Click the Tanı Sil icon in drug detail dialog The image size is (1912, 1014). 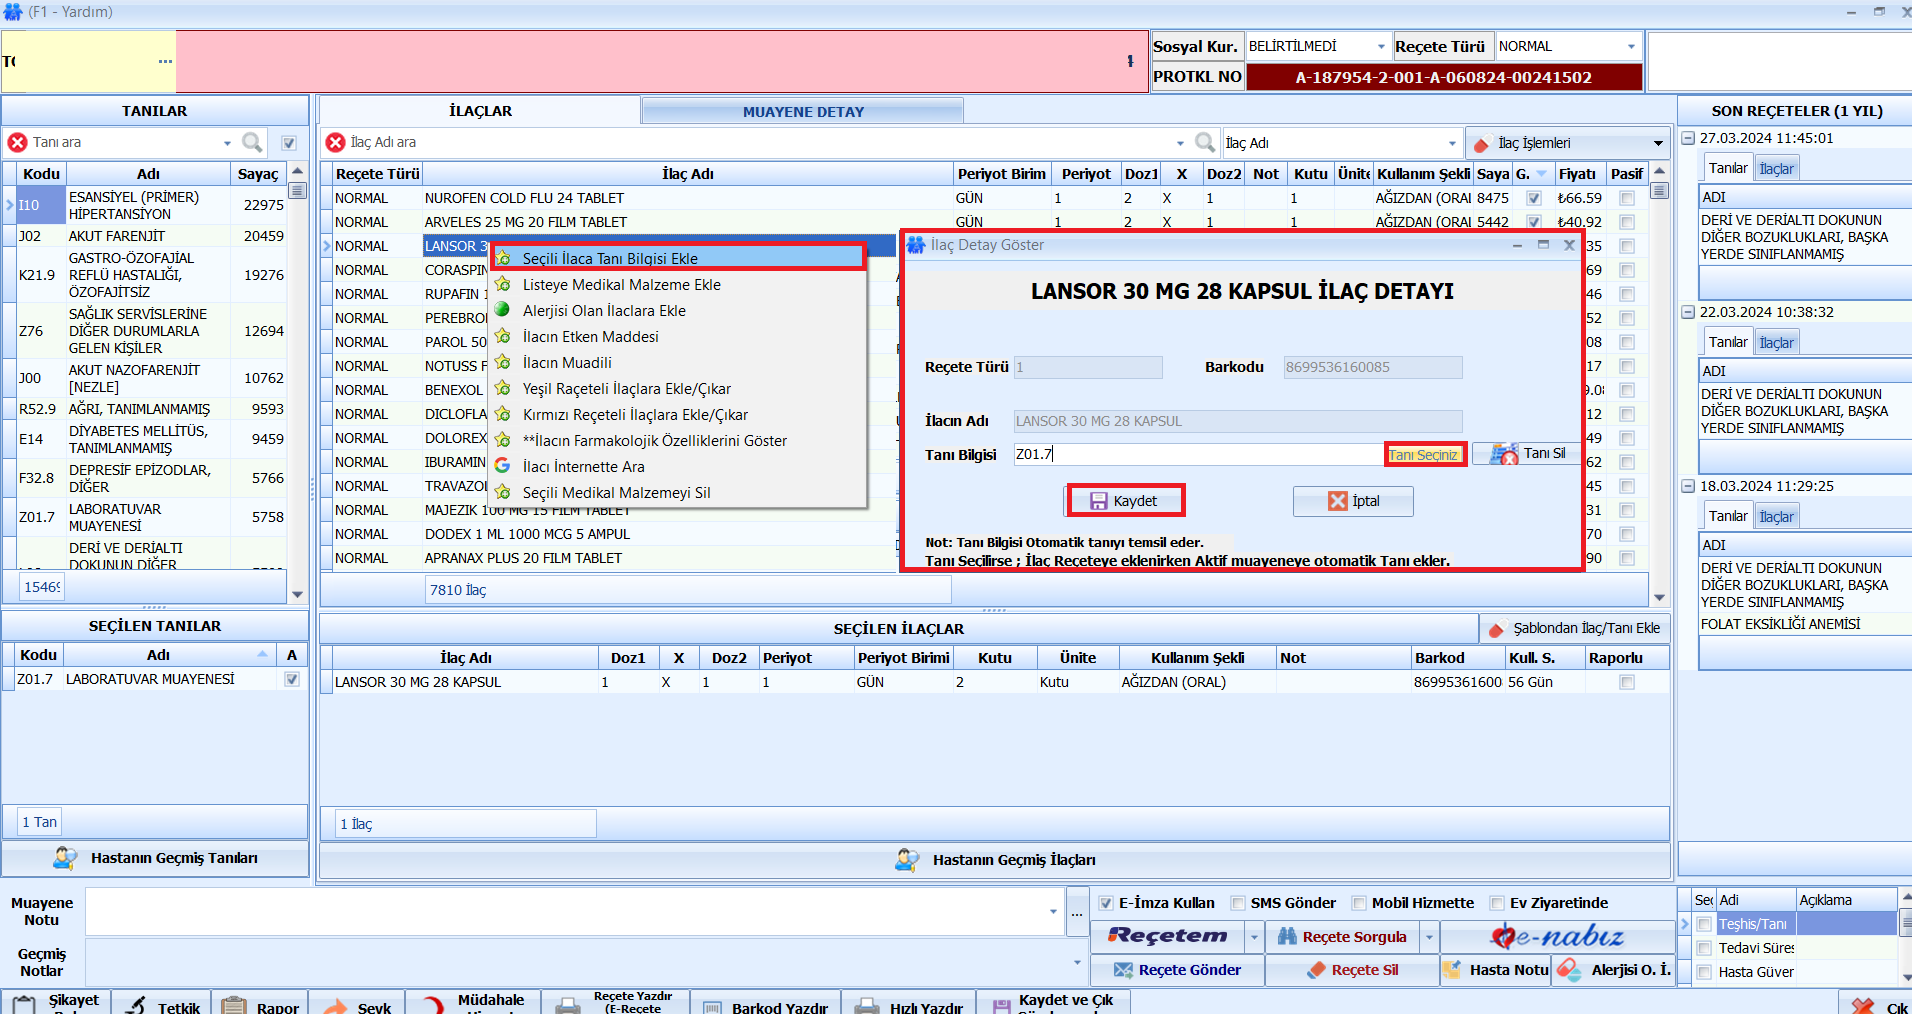1504,454
